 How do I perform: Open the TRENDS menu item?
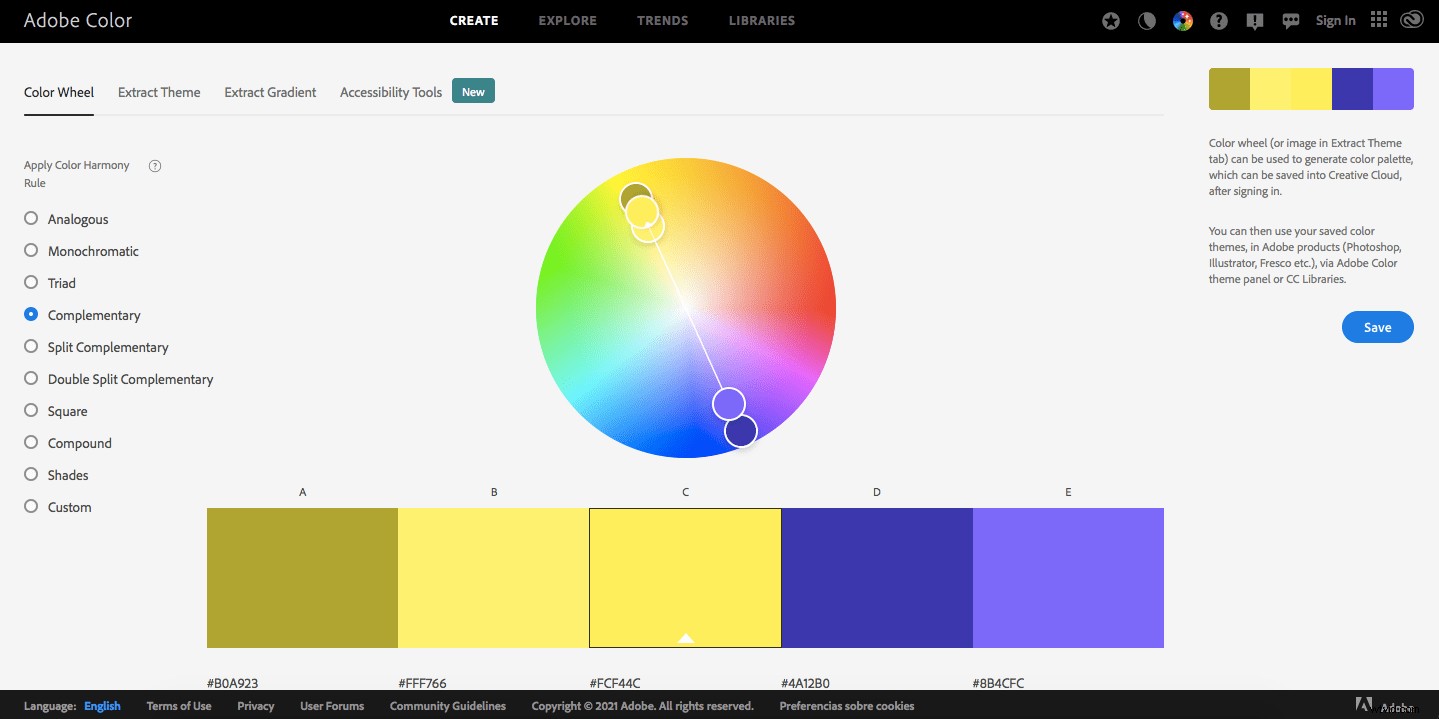(x=662, y=20)
